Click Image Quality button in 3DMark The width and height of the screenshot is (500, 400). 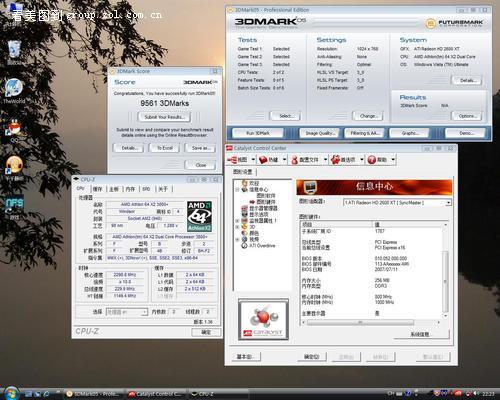pyautogui.click(x=319, y=133)
